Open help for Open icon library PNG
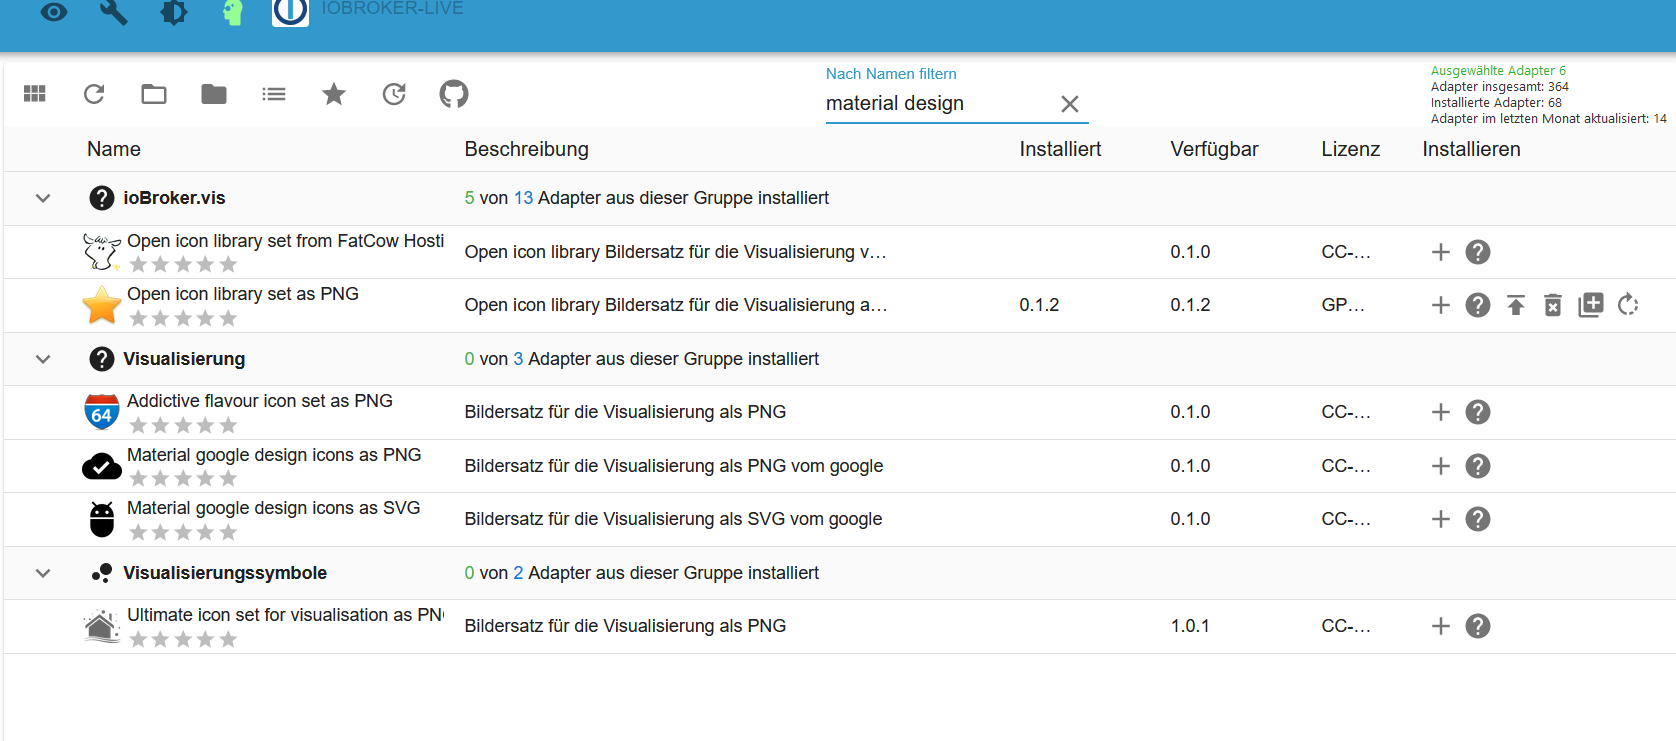The height and width of the screenshot is (741, 1676). tap(1478, 305)
